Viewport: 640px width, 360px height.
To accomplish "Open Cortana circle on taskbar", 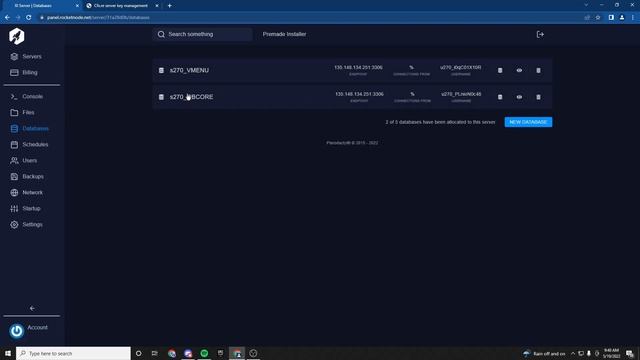I will point(139,353).
